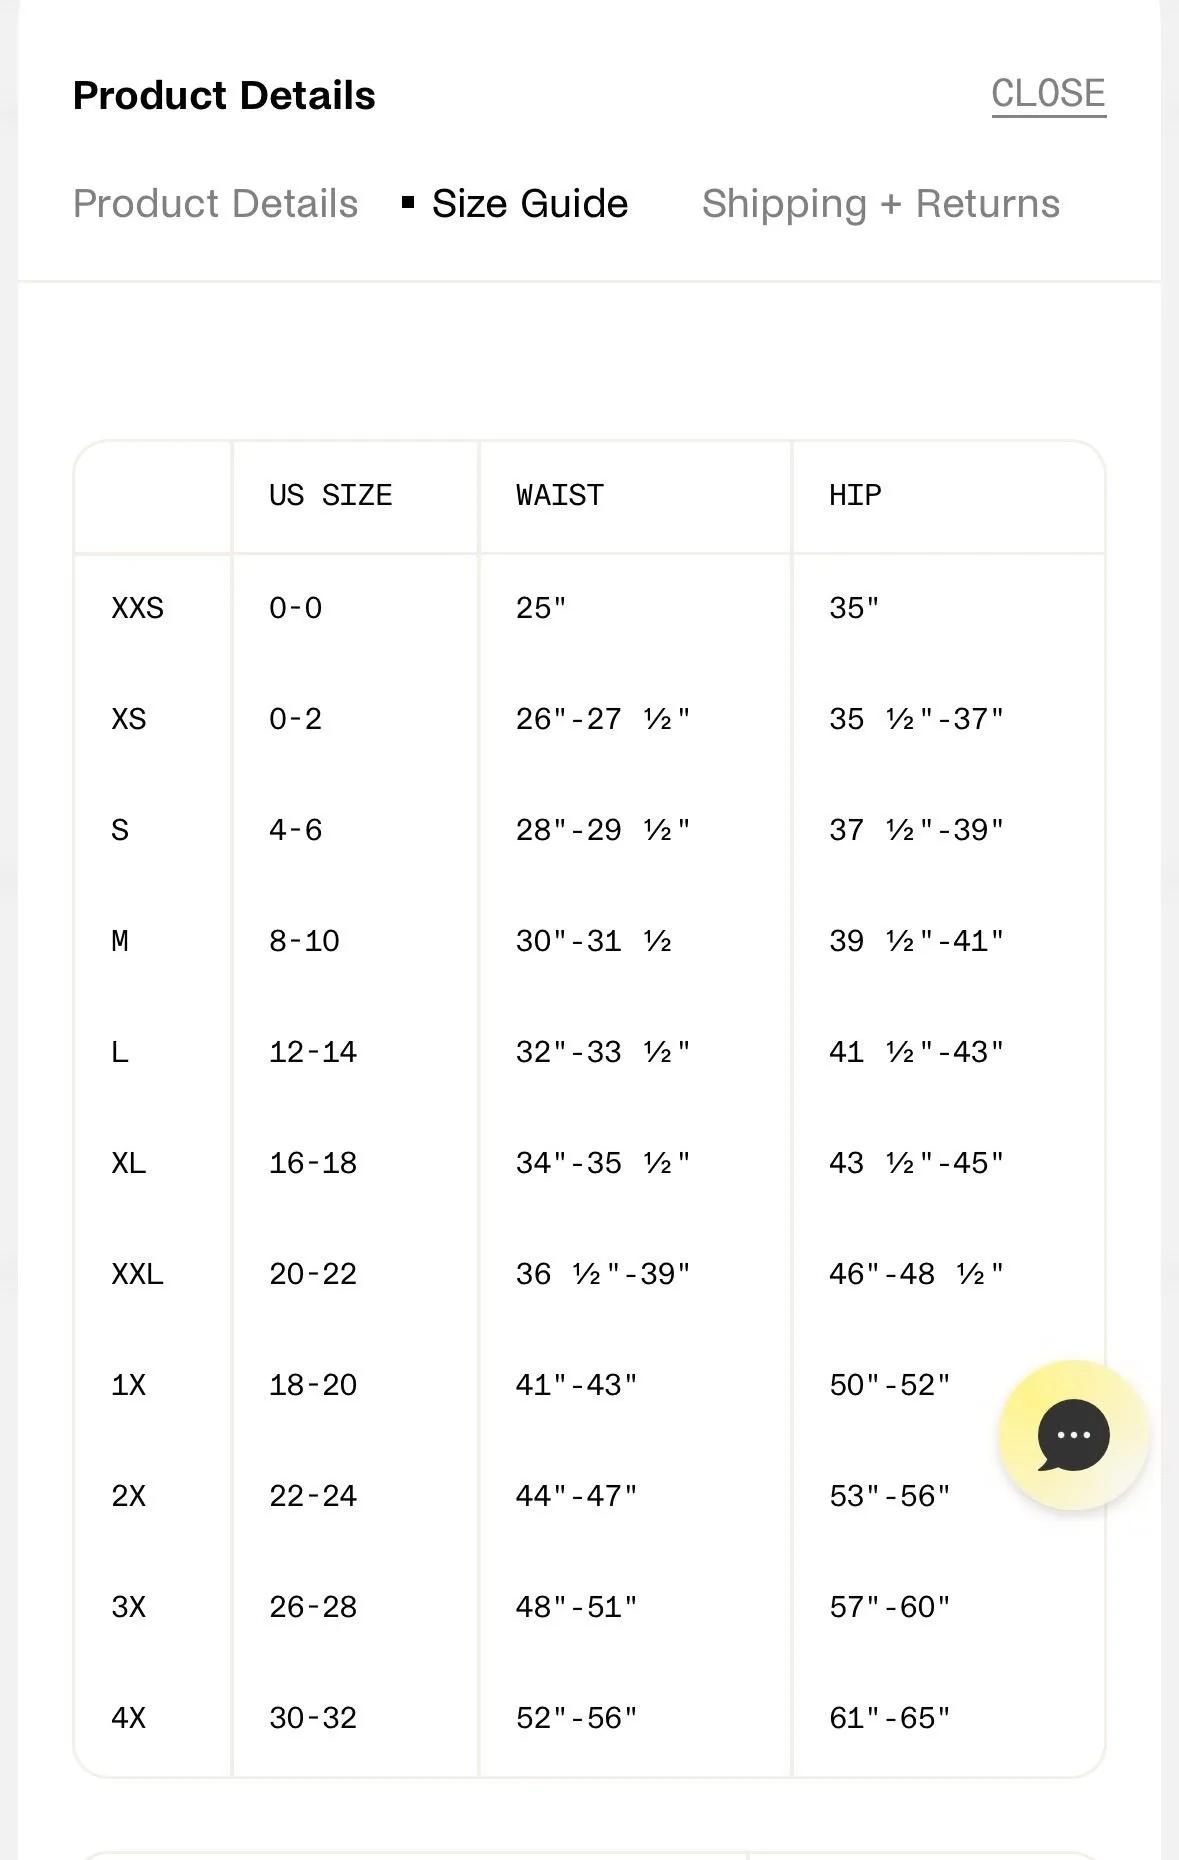This screenshot has width=1179, height=1860.
Task: Select the XXS size row label
Action: [x=137, y=608]
